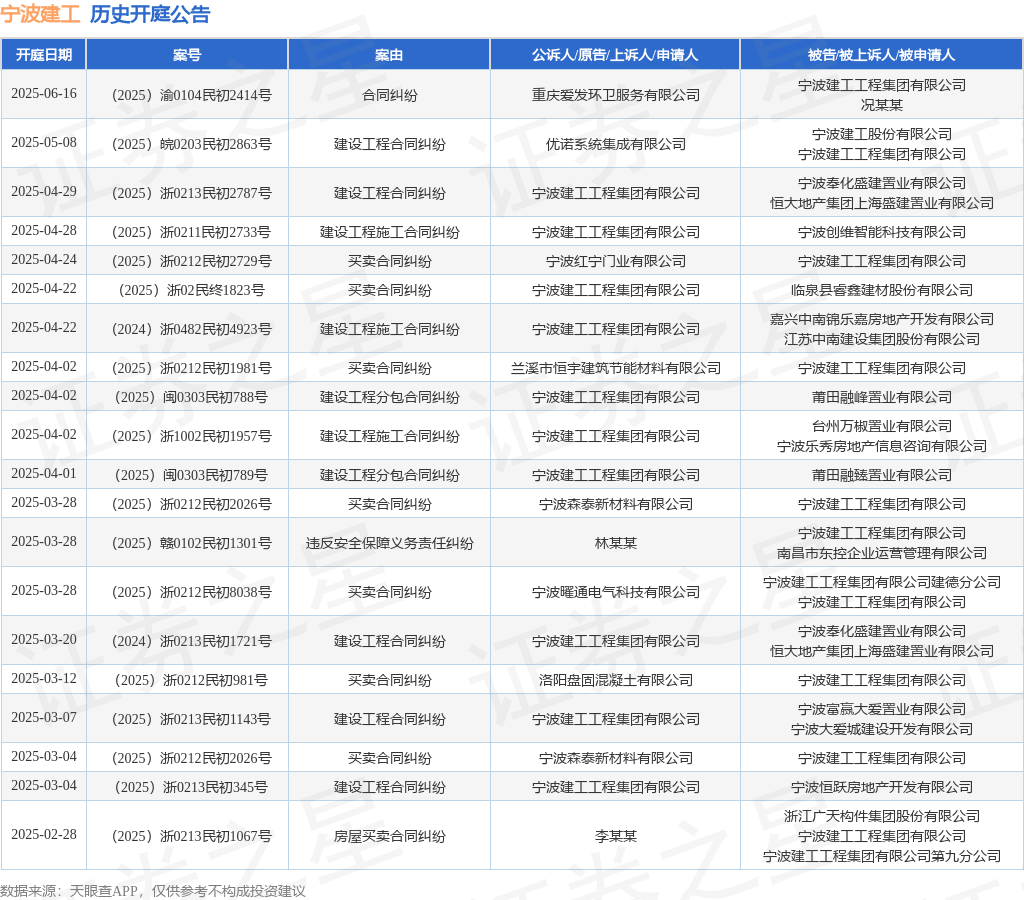This screenshot has height=900, width=1024.
Task: Click defendant 宁波恒跃房地产开发有限公司
Action: [x=882, y=788]
